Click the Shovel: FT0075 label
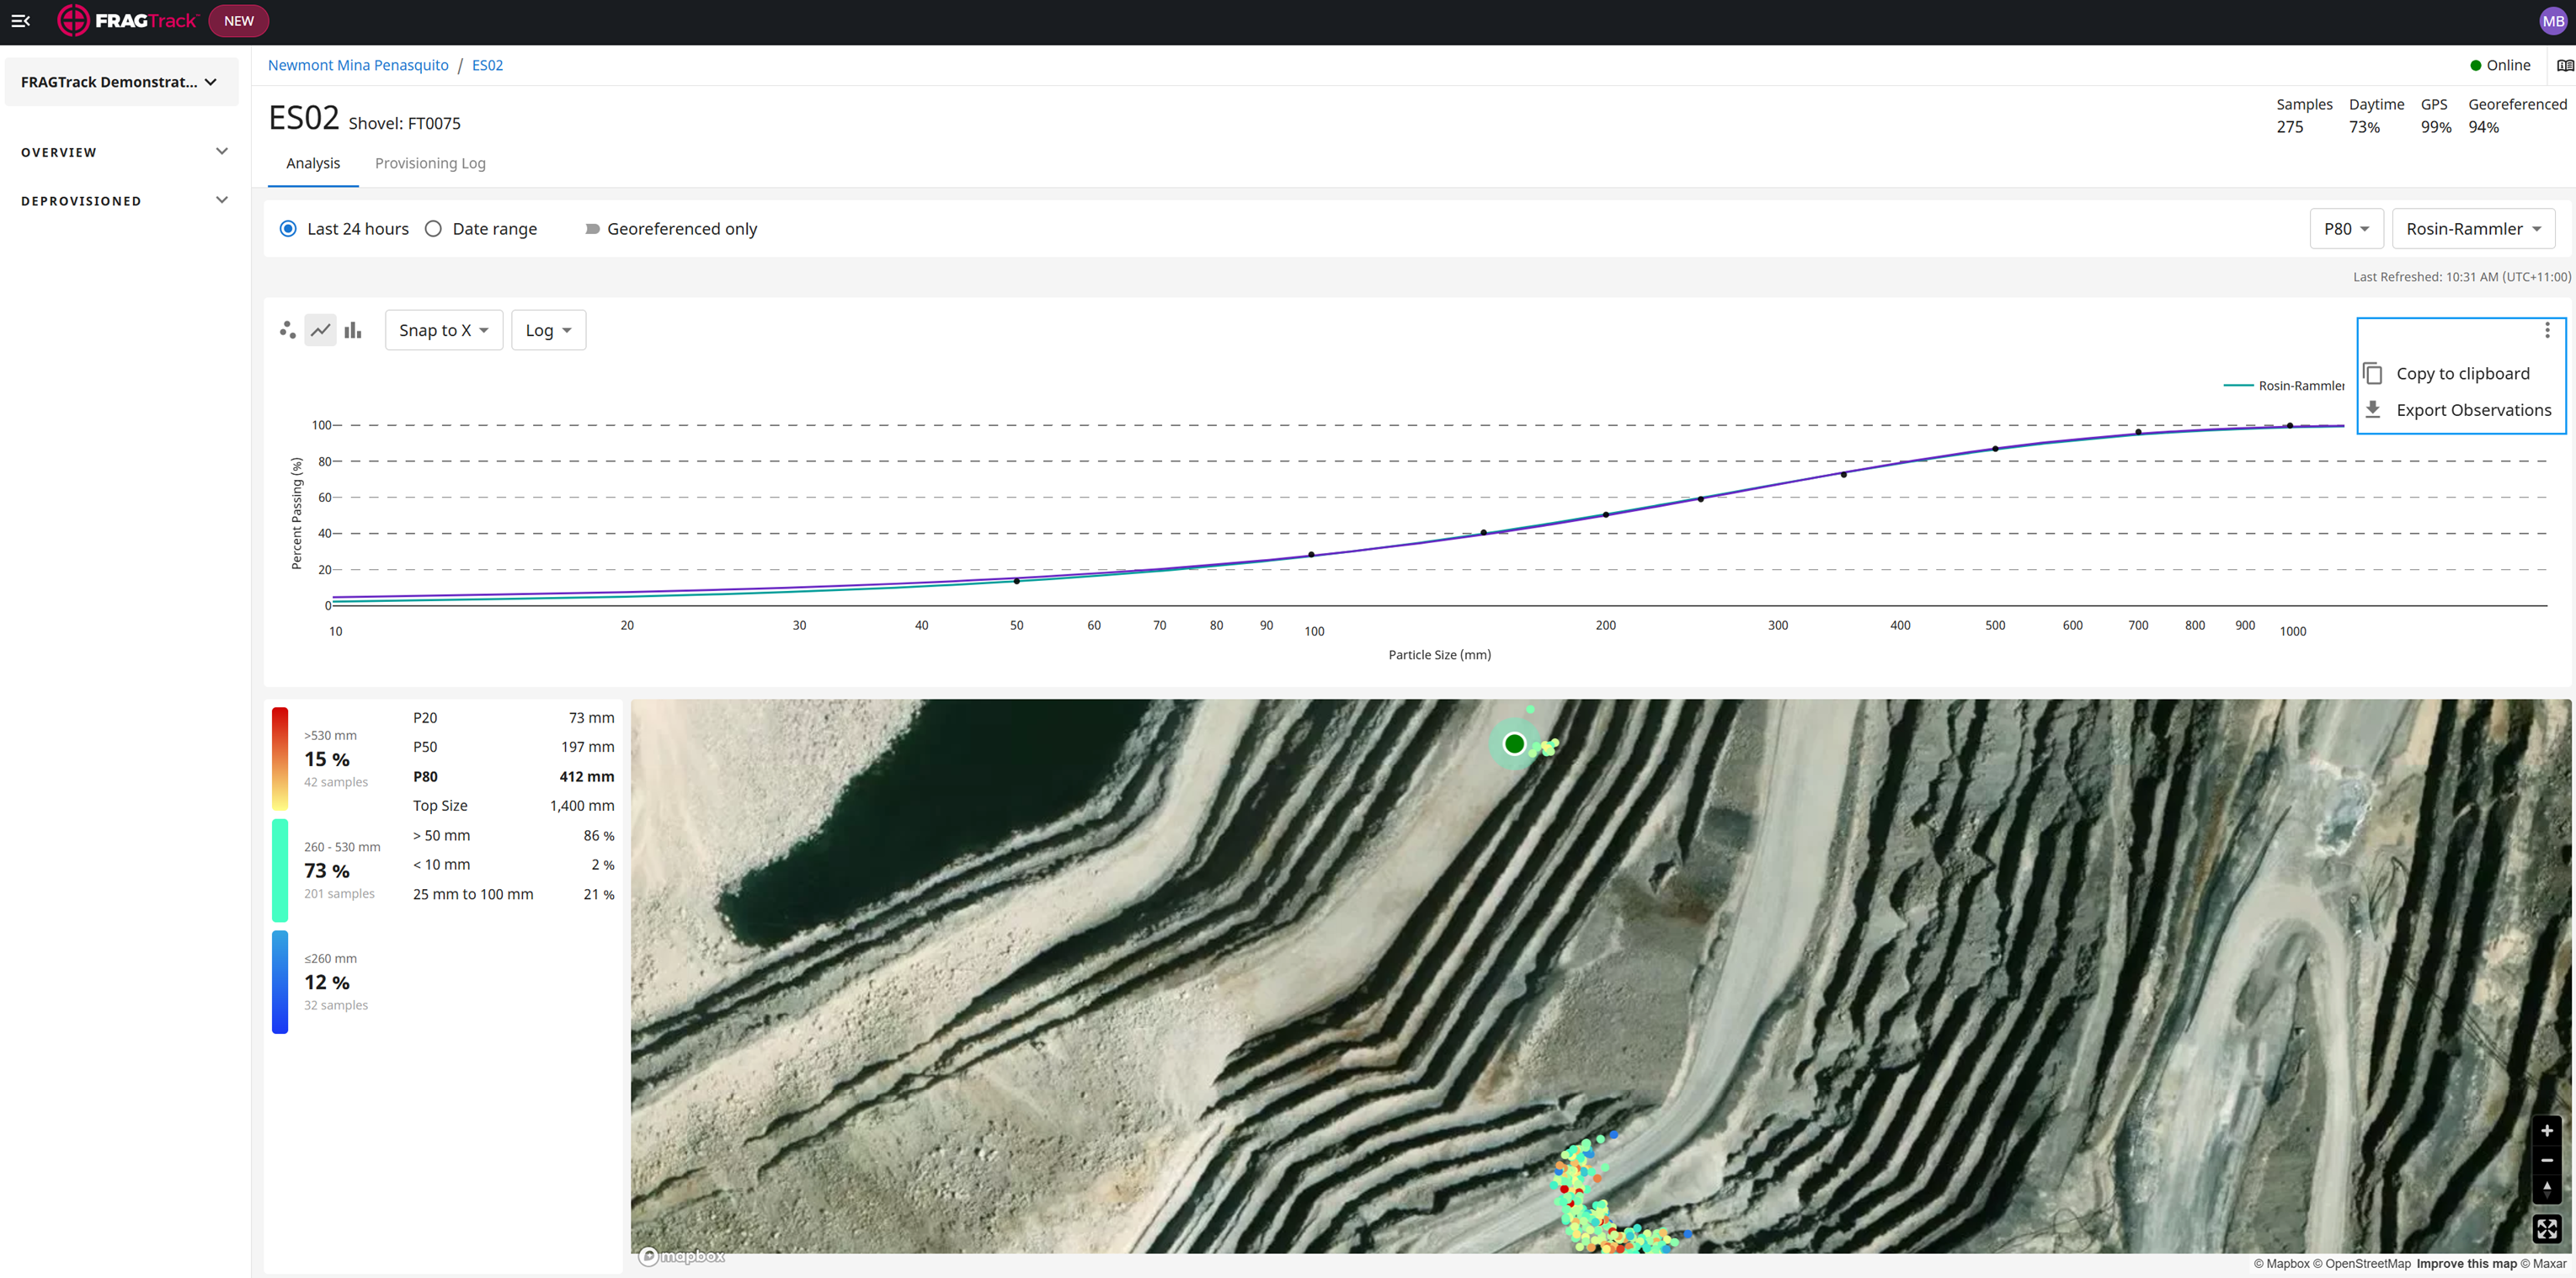The height and width of the screenshot is (1278, 2576). click(x=404, y=123)
